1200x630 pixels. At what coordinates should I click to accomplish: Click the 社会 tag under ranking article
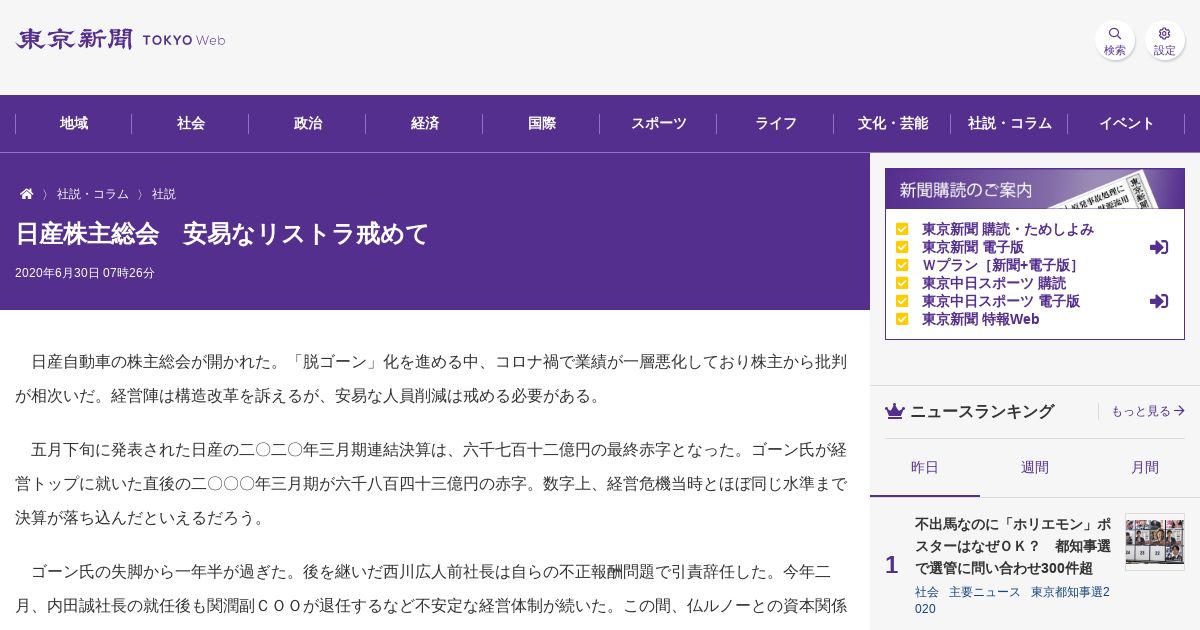pos(927,592)
